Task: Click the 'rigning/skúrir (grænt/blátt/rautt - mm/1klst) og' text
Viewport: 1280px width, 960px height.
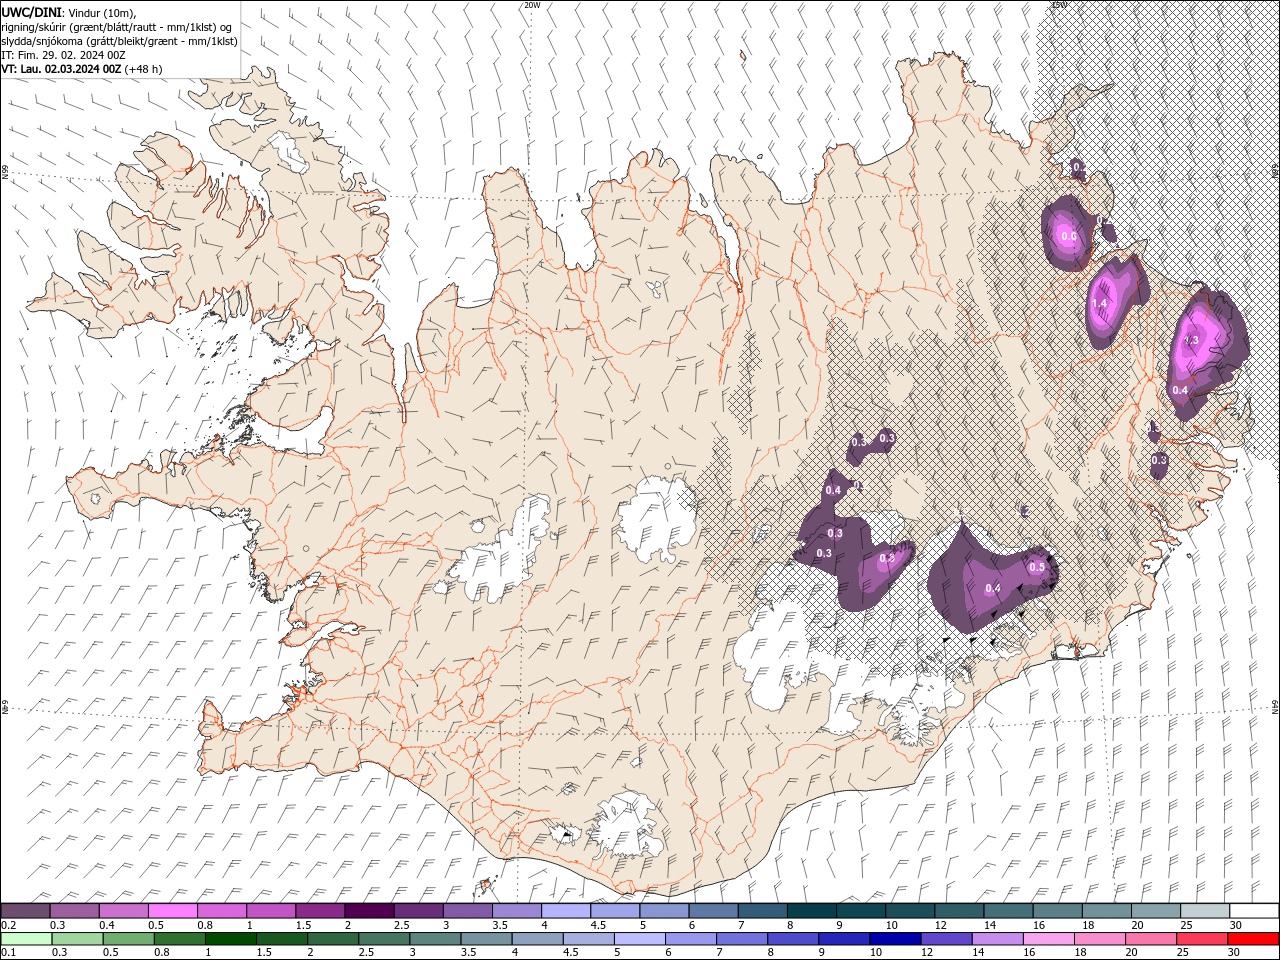Action: tap(117, 27)
